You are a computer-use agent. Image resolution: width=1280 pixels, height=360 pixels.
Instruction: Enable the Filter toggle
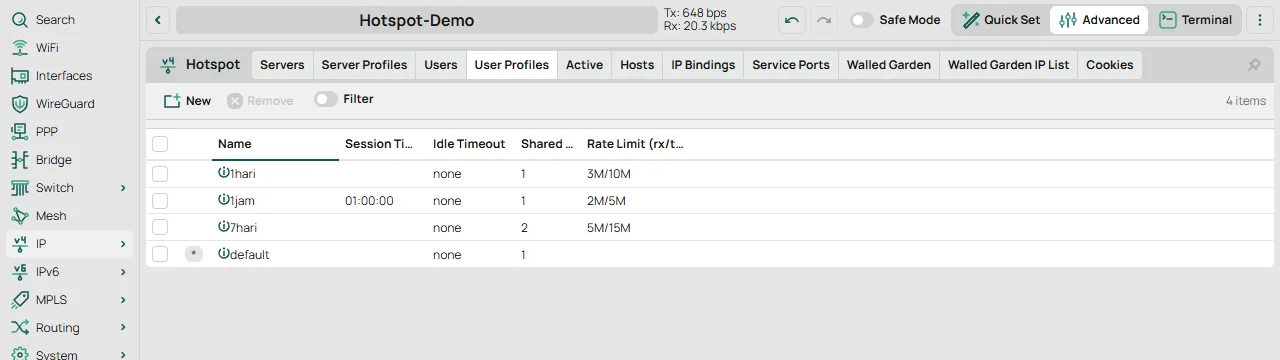[325, 99]
